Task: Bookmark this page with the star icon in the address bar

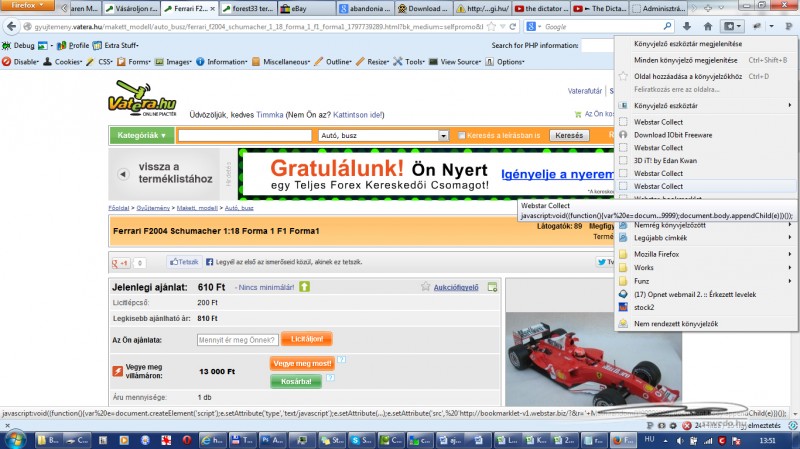Action: (x=491, y=27)
